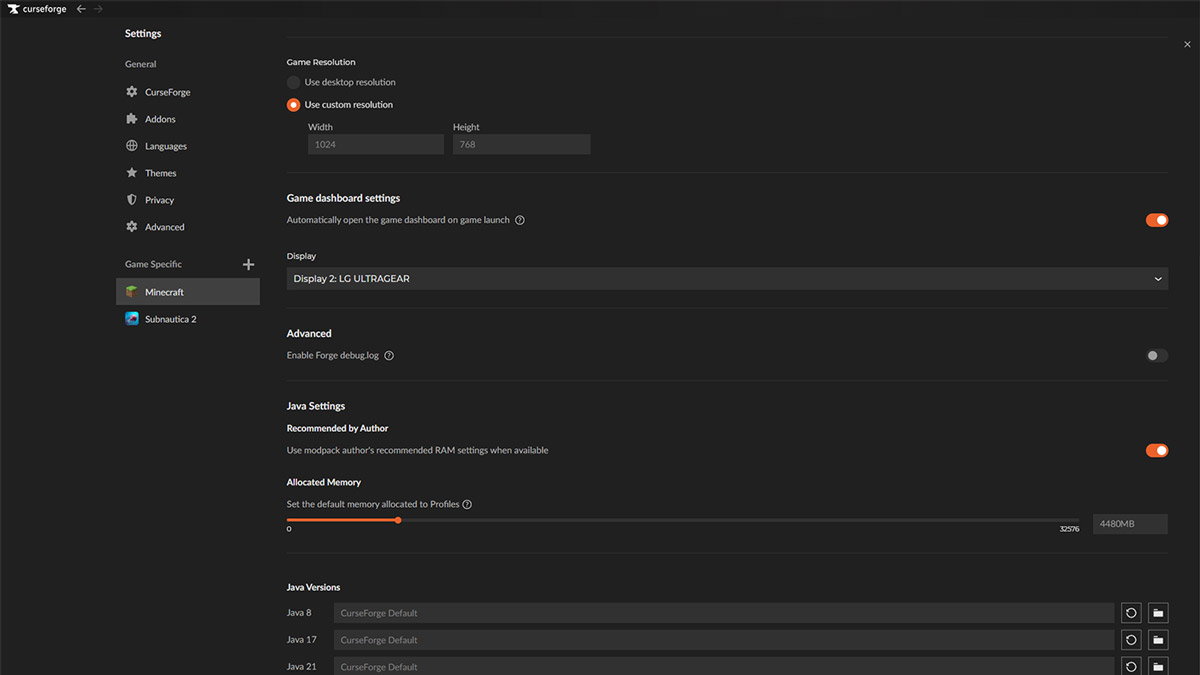The height and width of the screenshot is (675, 1200).
Task: Click the 32576 slider maximum label
Action: tap(1069, 529)
